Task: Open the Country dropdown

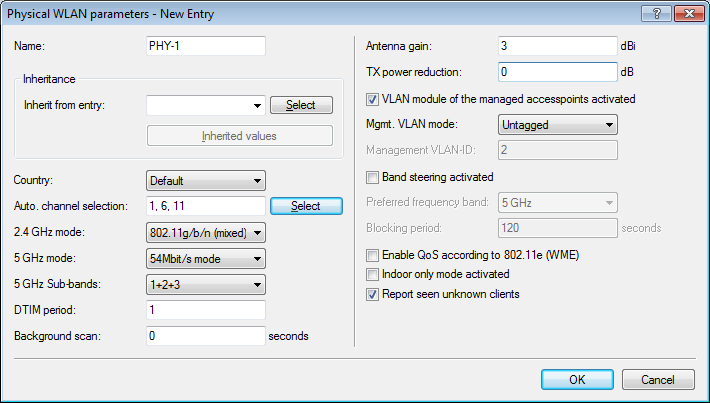Action: pos(205,181)
